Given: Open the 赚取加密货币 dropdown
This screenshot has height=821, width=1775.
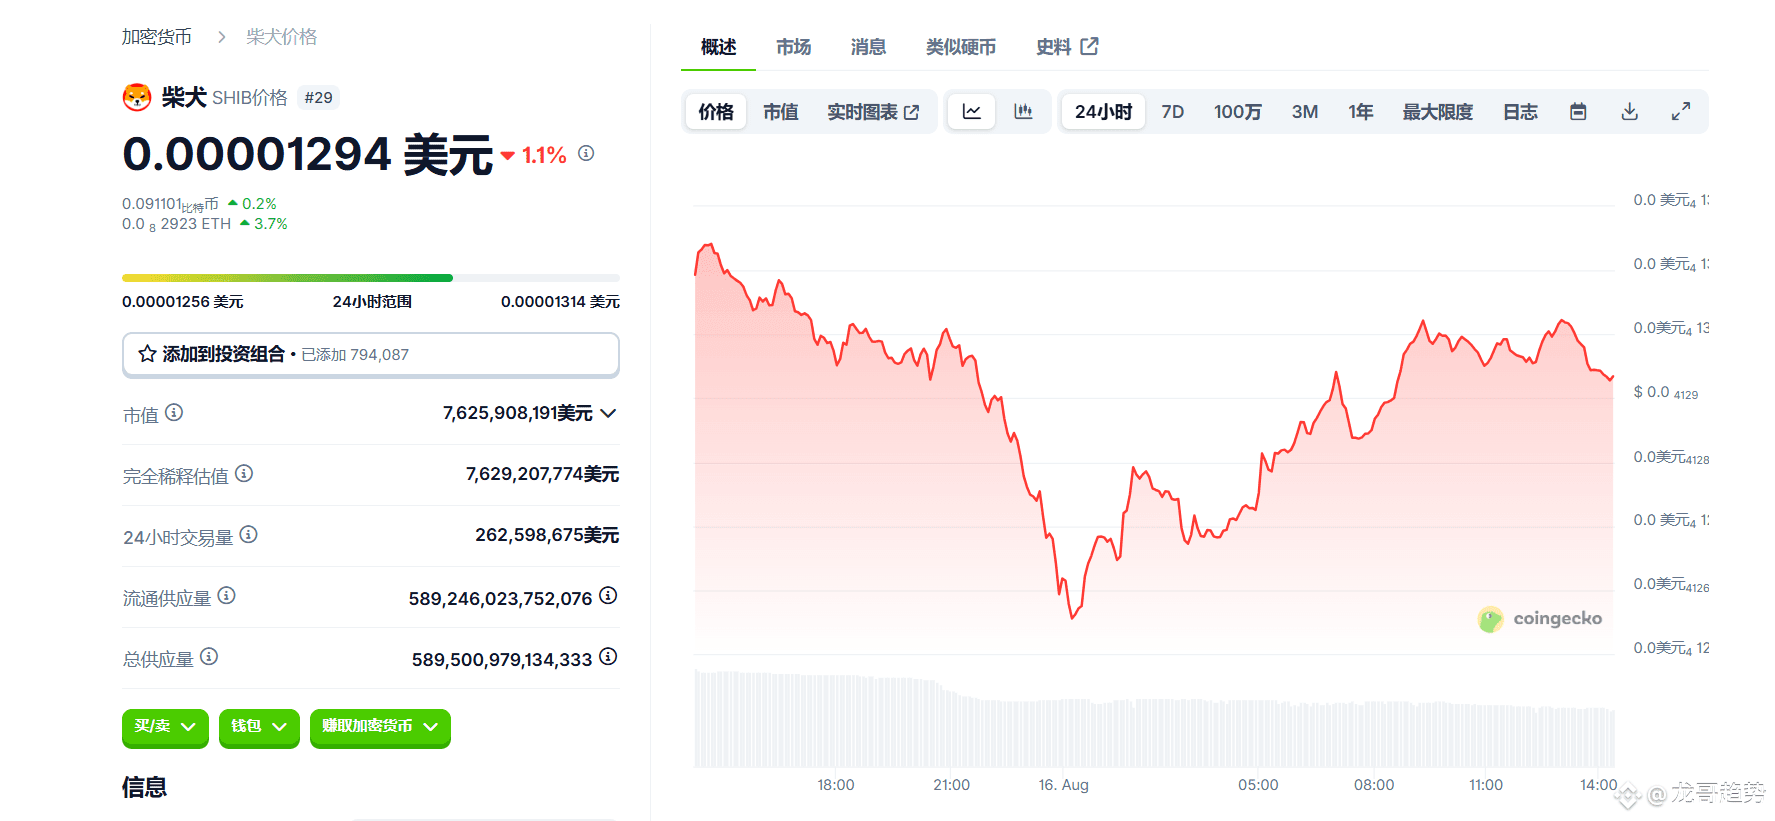Looking at the screenshot, I should click(x=380, y=727).
